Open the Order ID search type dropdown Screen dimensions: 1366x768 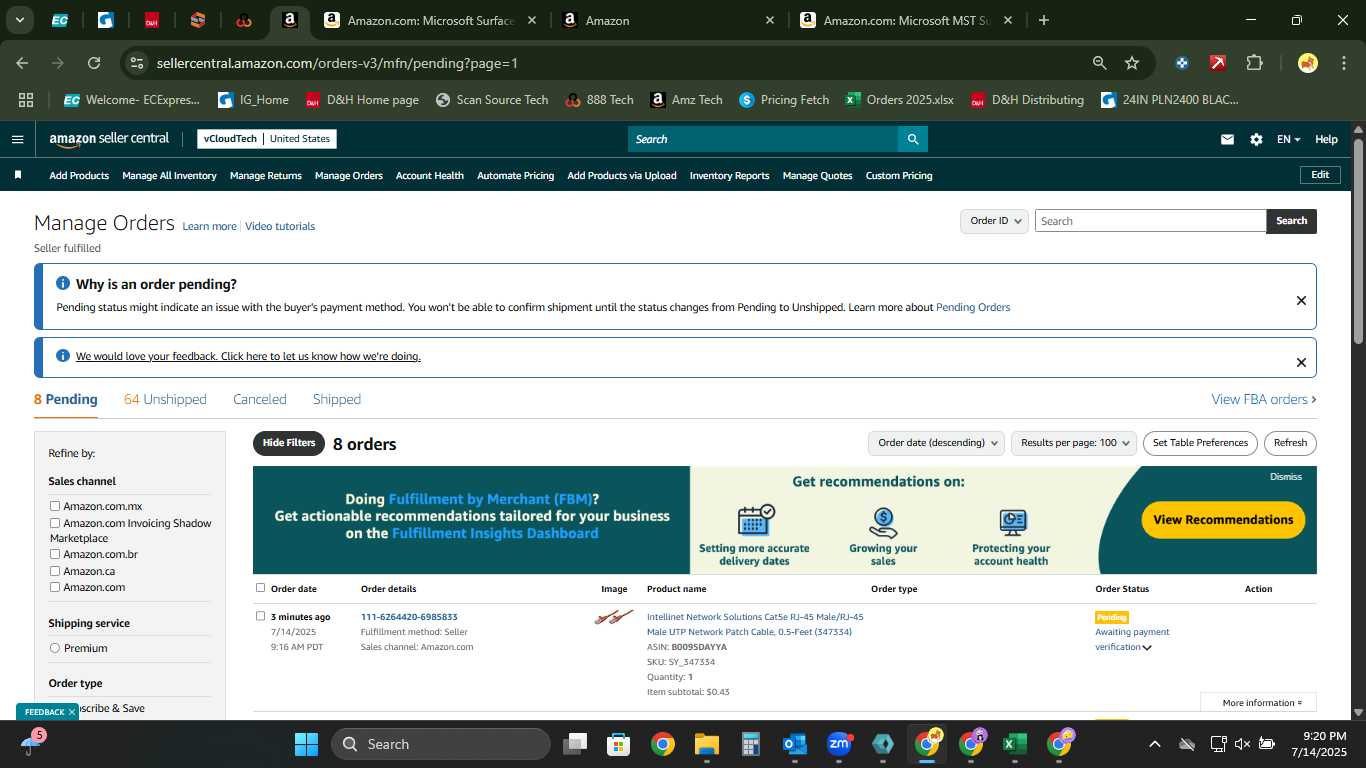click(x=994, y=221)
